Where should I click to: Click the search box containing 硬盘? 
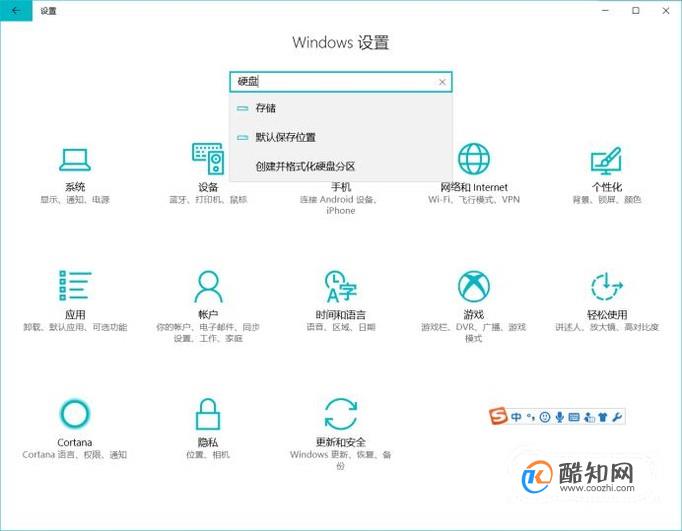click(341, 82)
